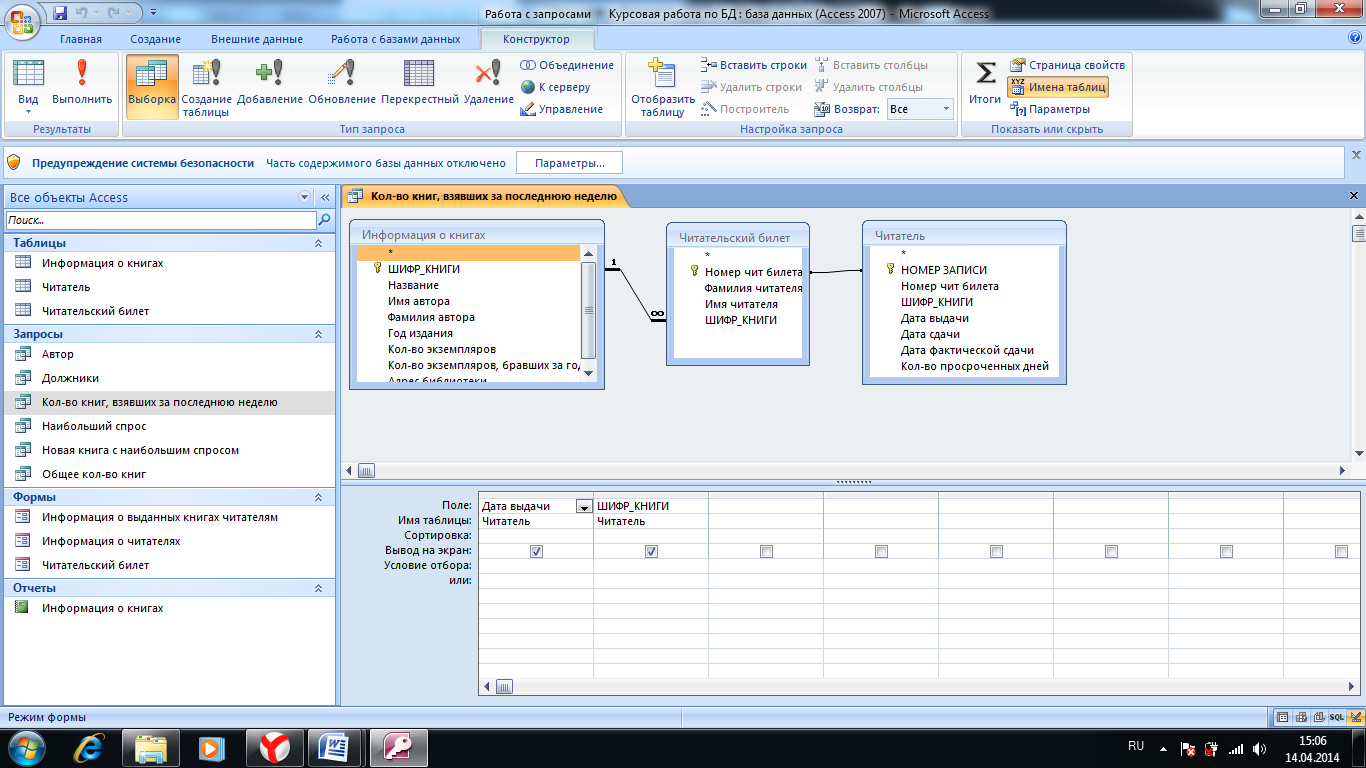Open the Отобразить таблицу dialog
This screenshot has width=1366, height=768.
click(662, 87)
